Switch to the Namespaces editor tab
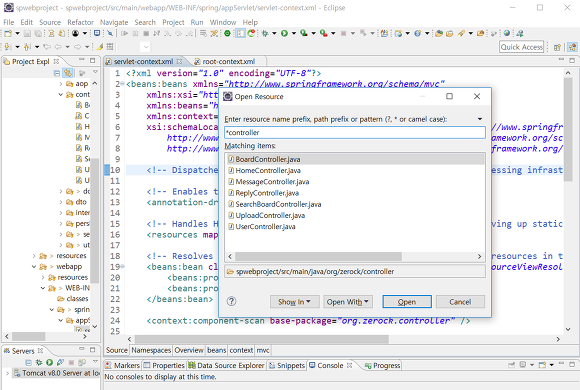Image resolution: width=580 pixels, height=390 pixels. click(x=151, y=350)
